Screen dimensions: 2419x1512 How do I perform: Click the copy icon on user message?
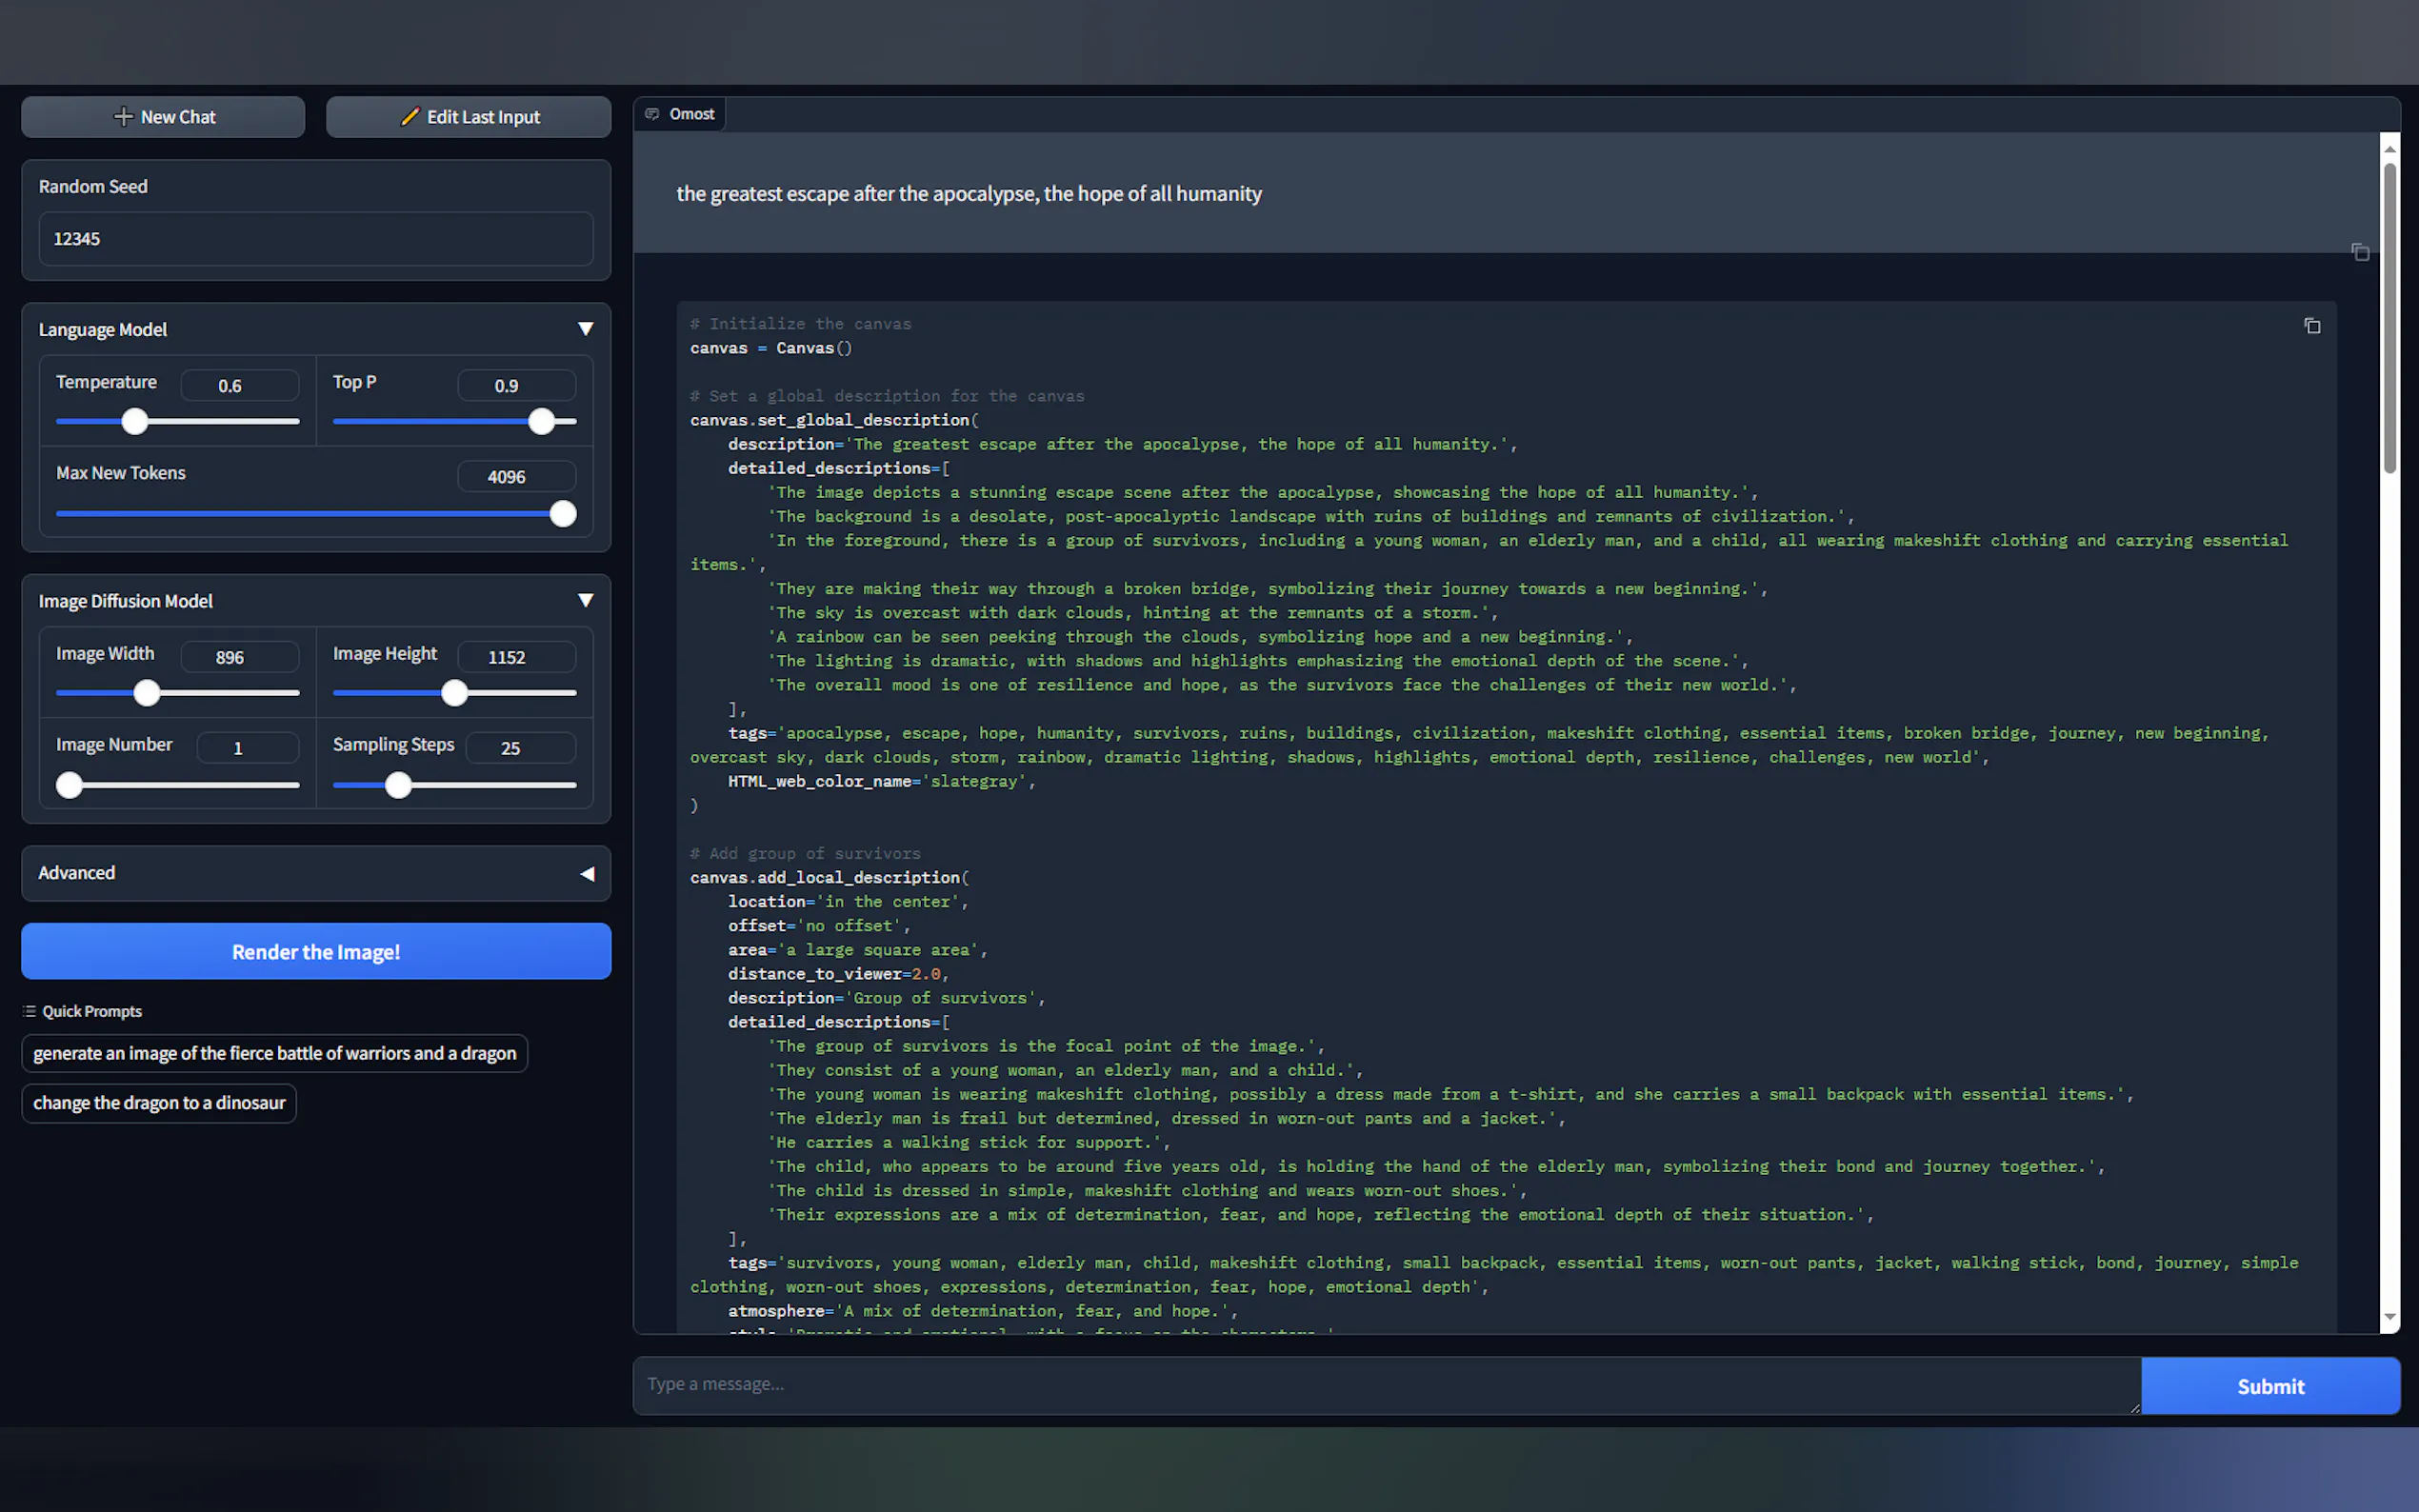point(2360,252)
